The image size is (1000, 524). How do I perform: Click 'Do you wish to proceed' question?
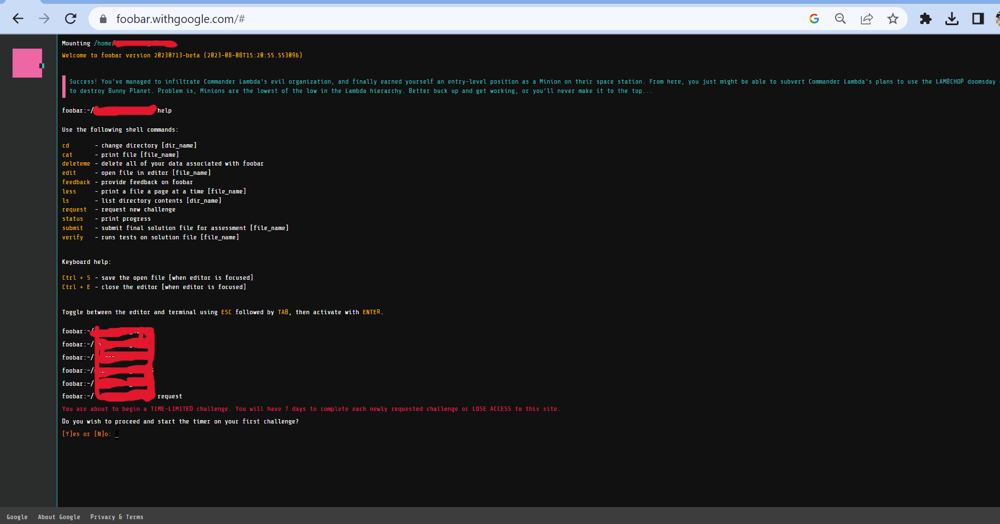click(180, 421)
